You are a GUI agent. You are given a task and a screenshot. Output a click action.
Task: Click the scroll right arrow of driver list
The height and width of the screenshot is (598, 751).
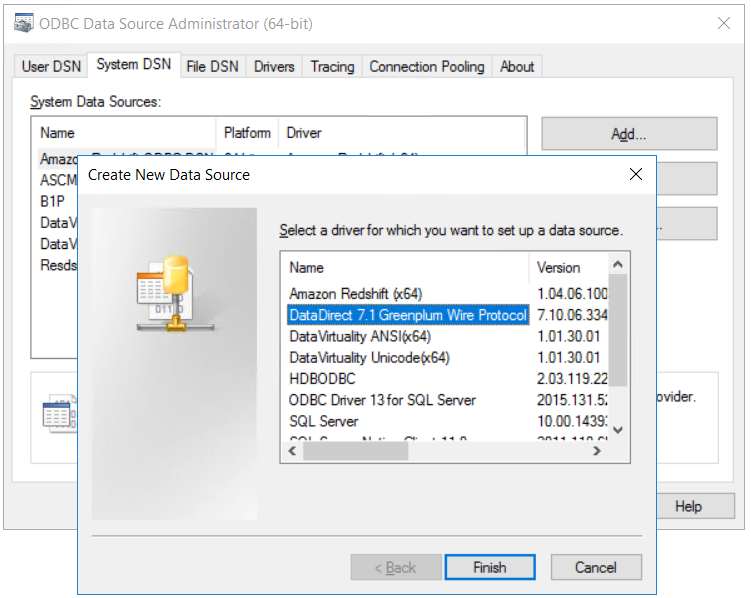(597, 451)
